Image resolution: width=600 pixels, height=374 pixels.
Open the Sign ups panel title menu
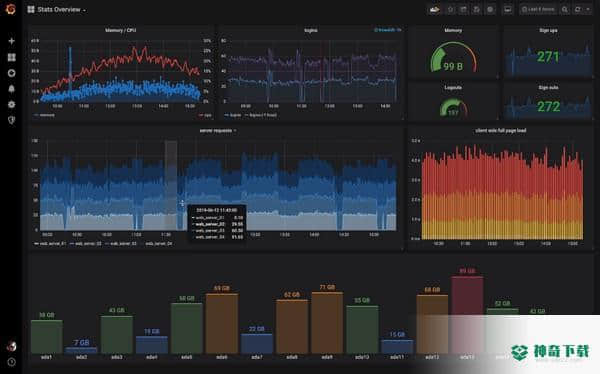click(x=548, y=30)
